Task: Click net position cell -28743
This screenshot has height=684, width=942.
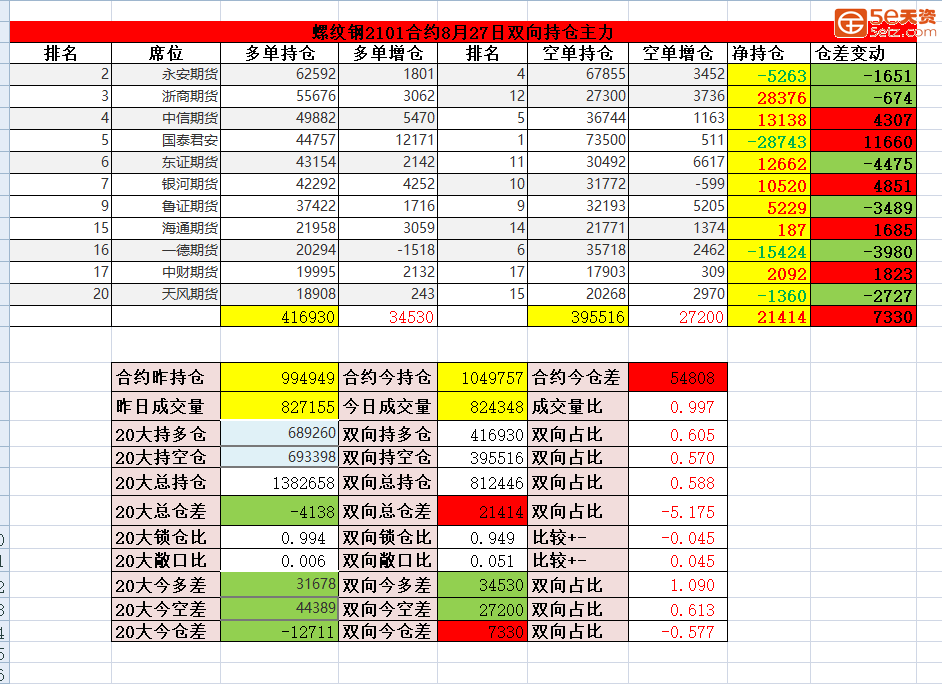Action: pyautogui.click(x=769, y=141)
